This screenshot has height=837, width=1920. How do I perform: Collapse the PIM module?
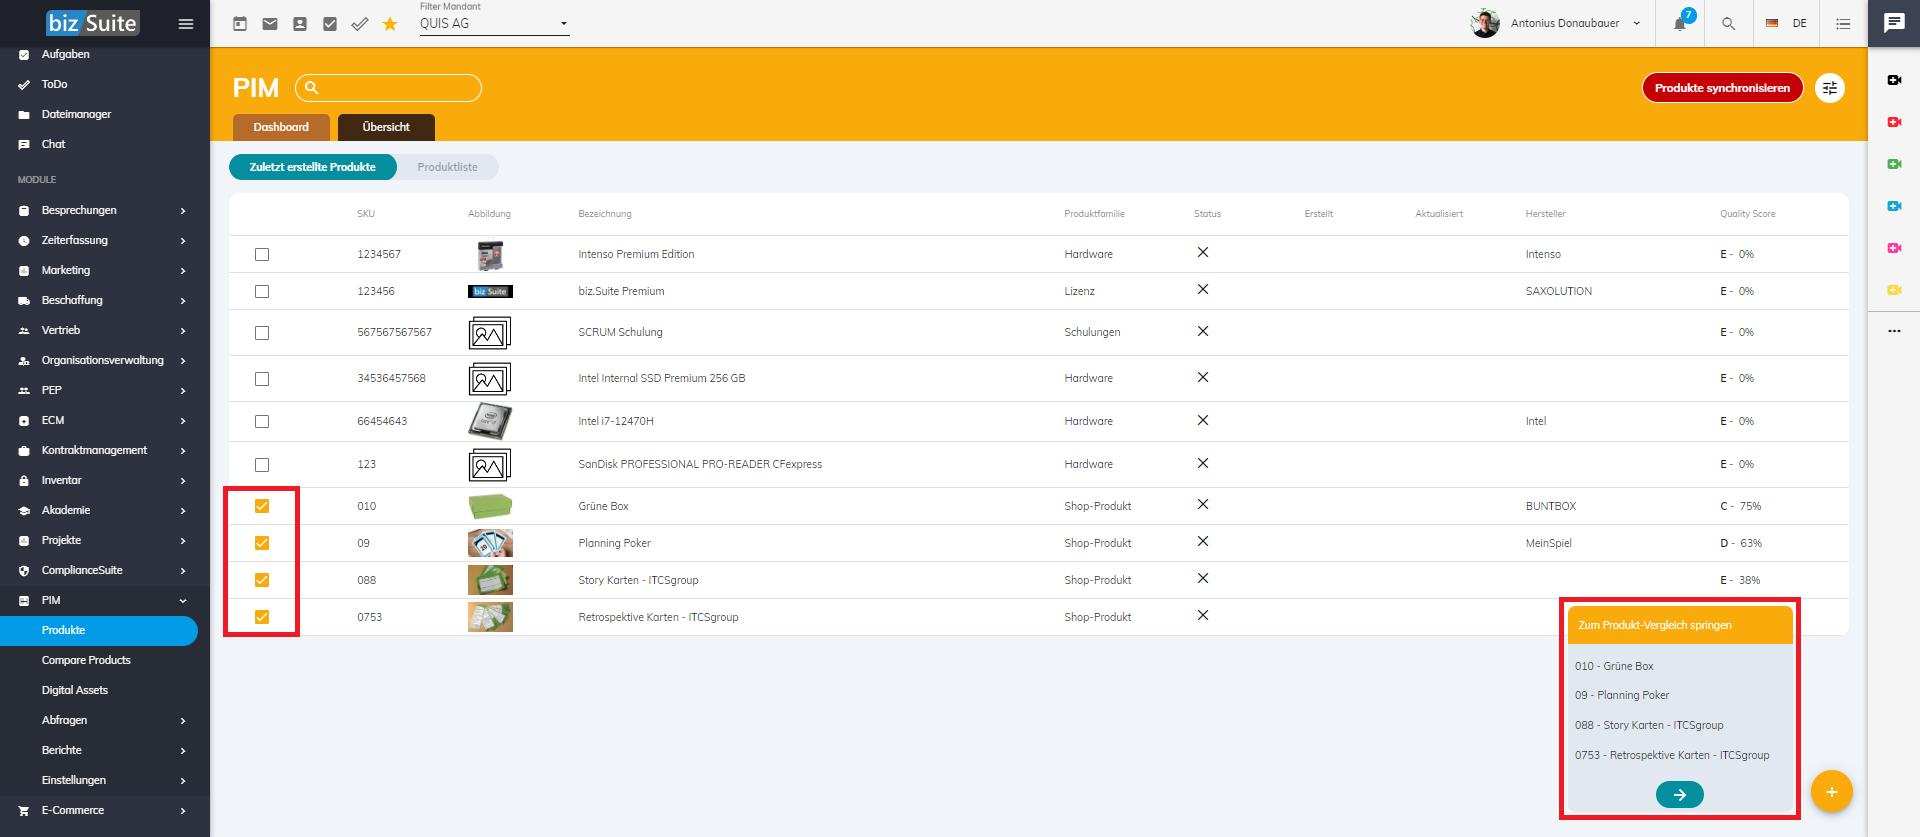tap(104, 601)
